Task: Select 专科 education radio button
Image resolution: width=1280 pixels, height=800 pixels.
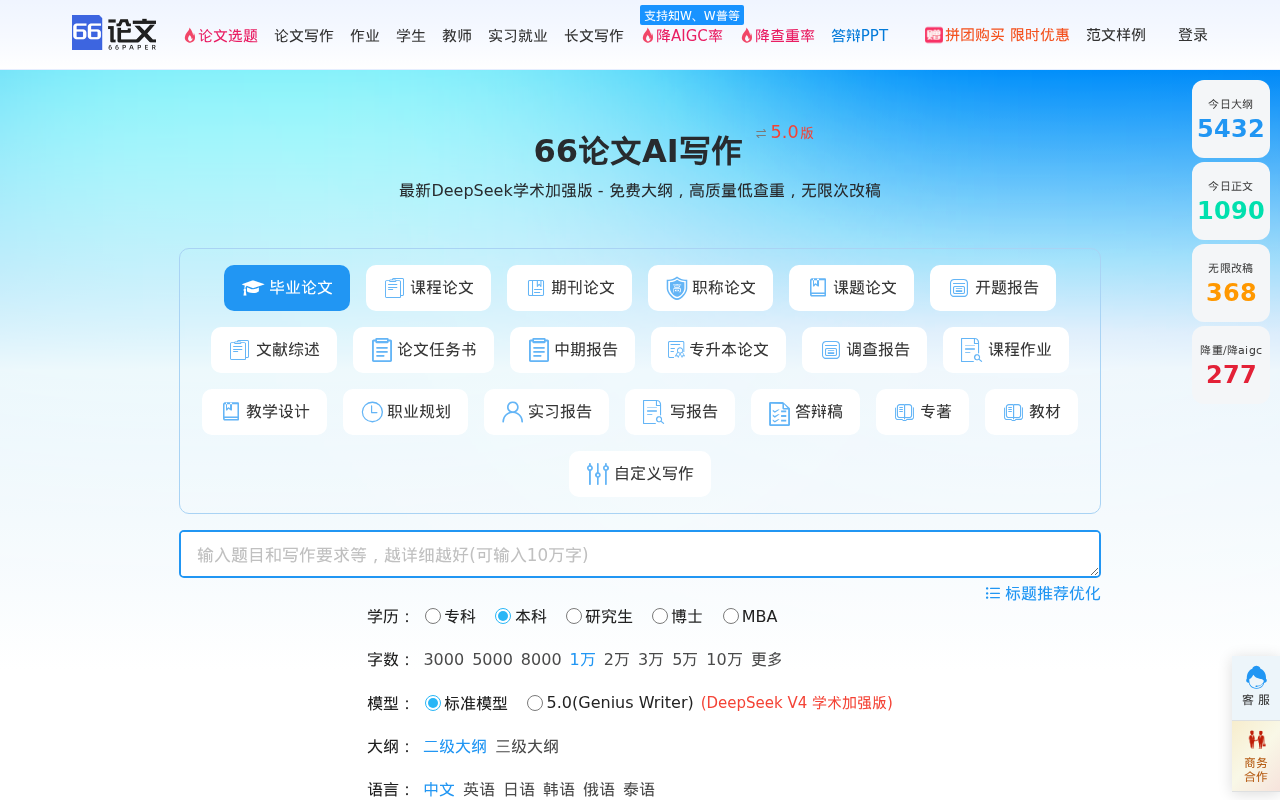Action: coord(433,616)
